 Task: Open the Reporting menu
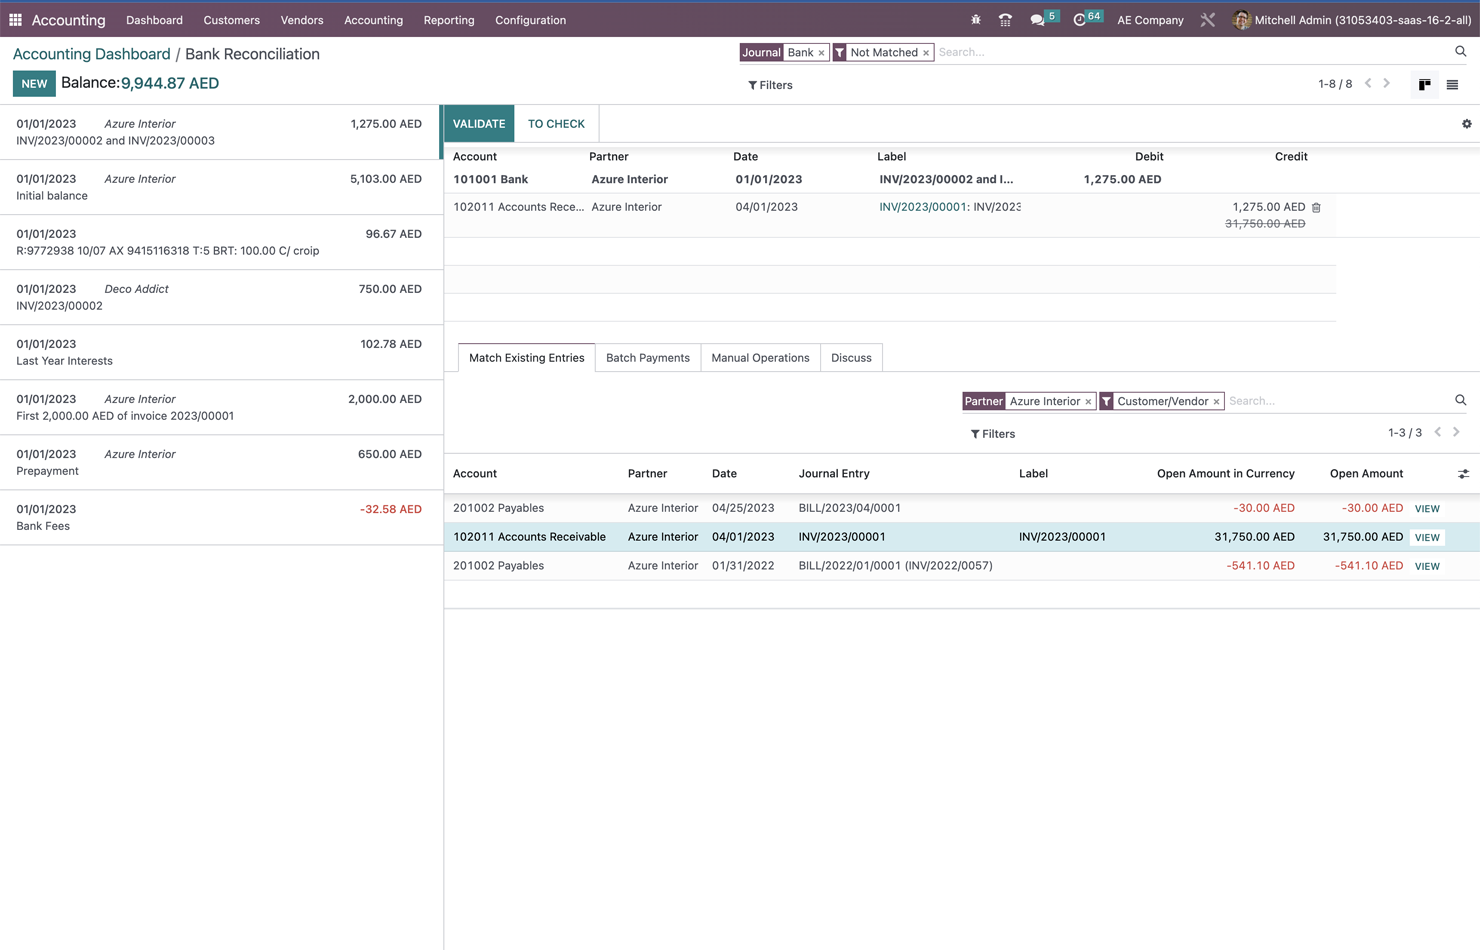coord(448,20)
